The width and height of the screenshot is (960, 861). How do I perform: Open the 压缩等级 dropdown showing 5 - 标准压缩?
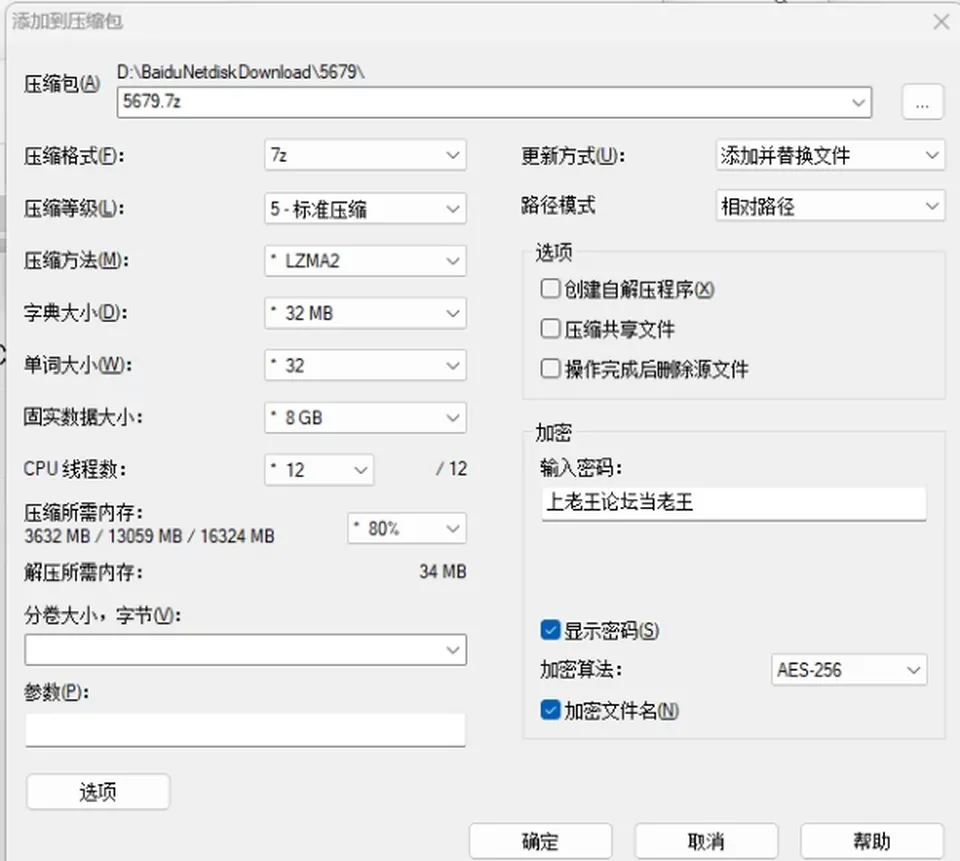pos(366,208)
